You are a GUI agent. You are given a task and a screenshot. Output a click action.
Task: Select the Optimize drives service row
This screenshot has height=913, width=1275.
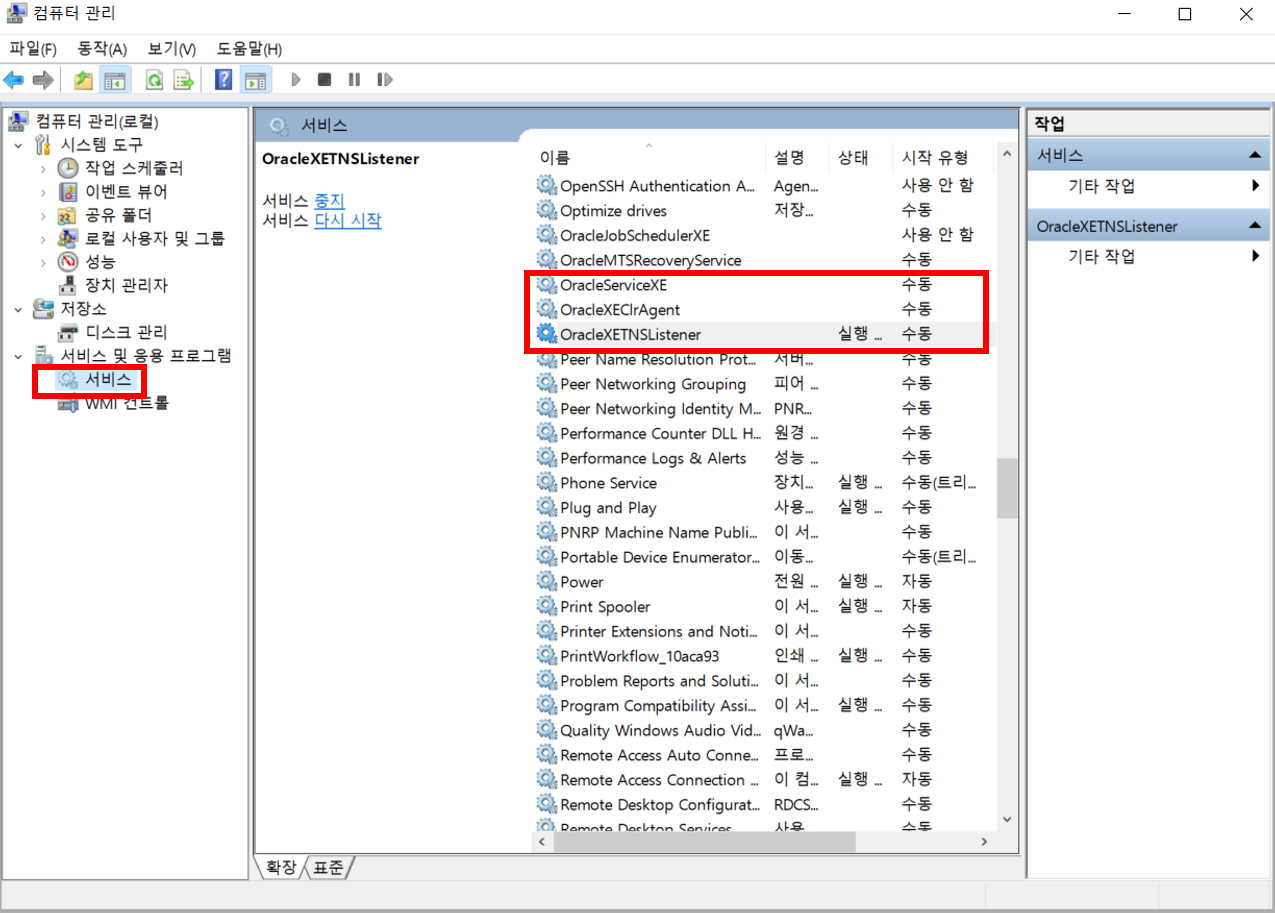(764, 210)
